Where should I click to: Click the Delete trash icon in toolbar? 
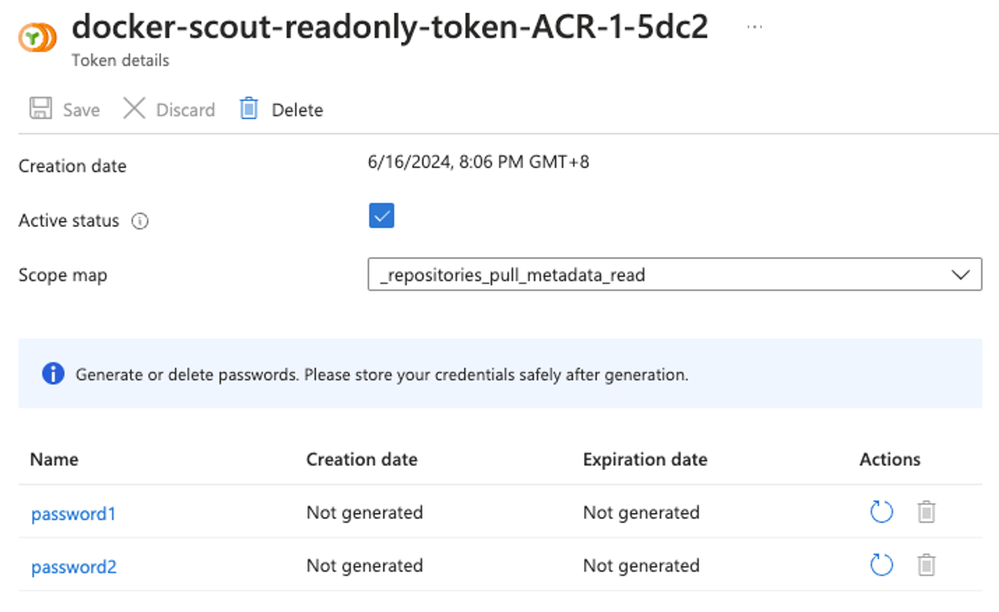point(249,109)
